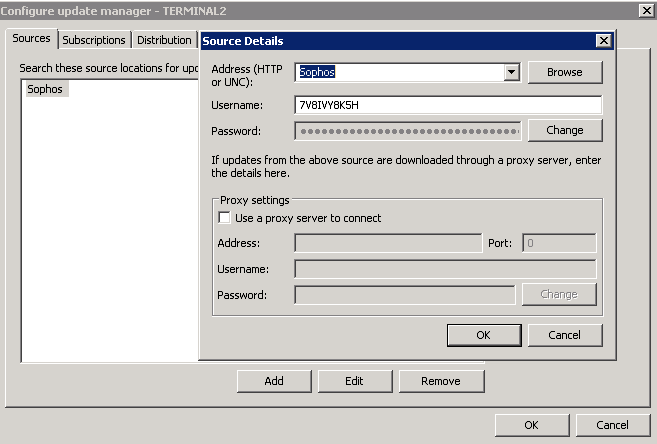The width and height of the screenshot is (657, 444).
Task: Switch to the Subscriptions tab
Action: (94, 40)
